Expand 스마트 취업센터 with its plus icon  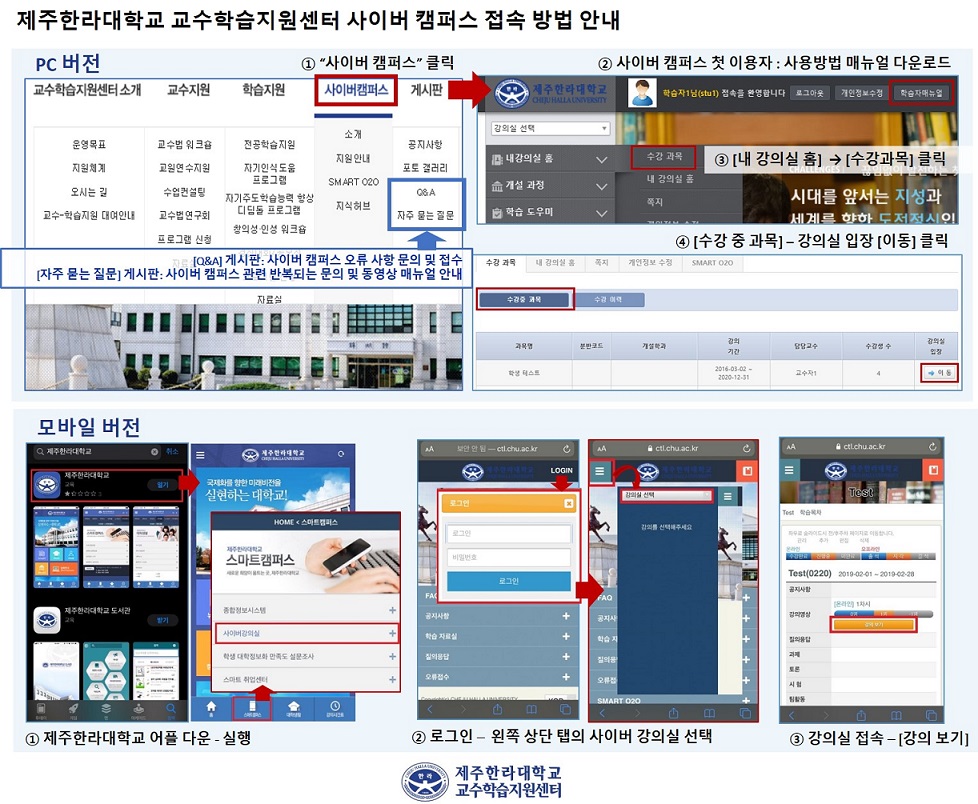click(x=392, y=679)
